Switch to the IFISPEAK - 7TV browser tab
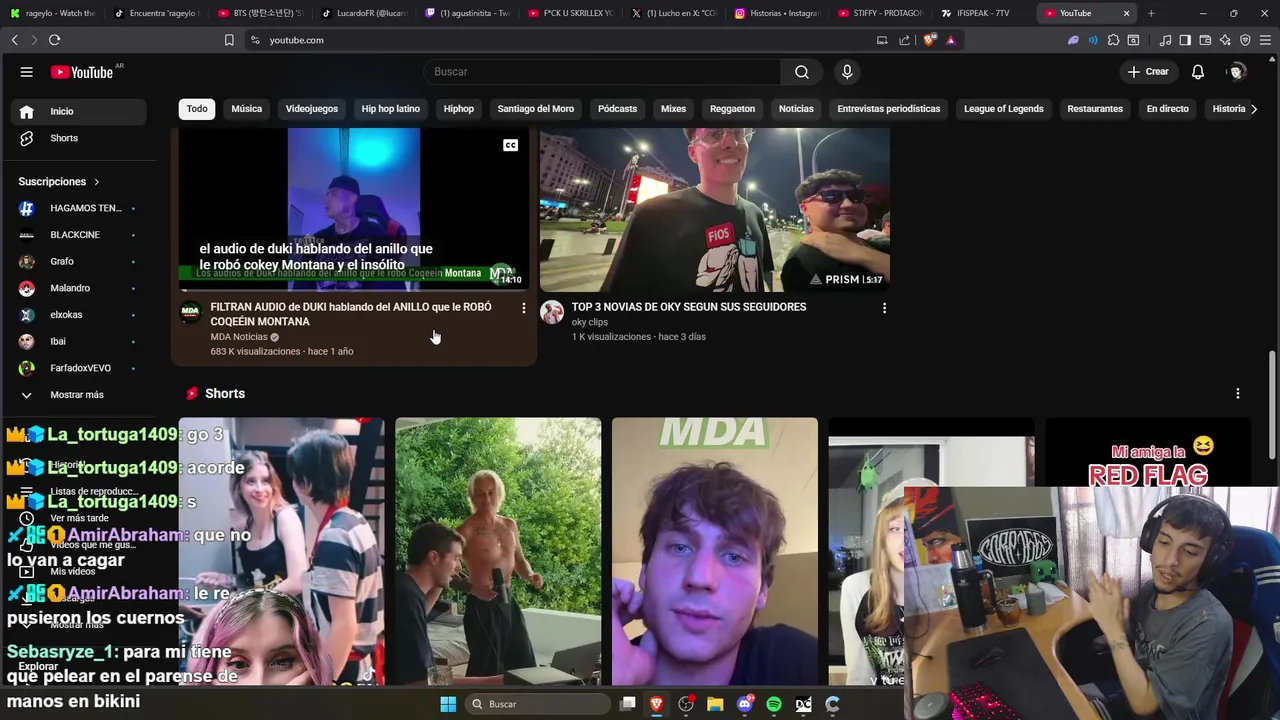Viewport: 1280px width, 720px height. tap(980, 13)
